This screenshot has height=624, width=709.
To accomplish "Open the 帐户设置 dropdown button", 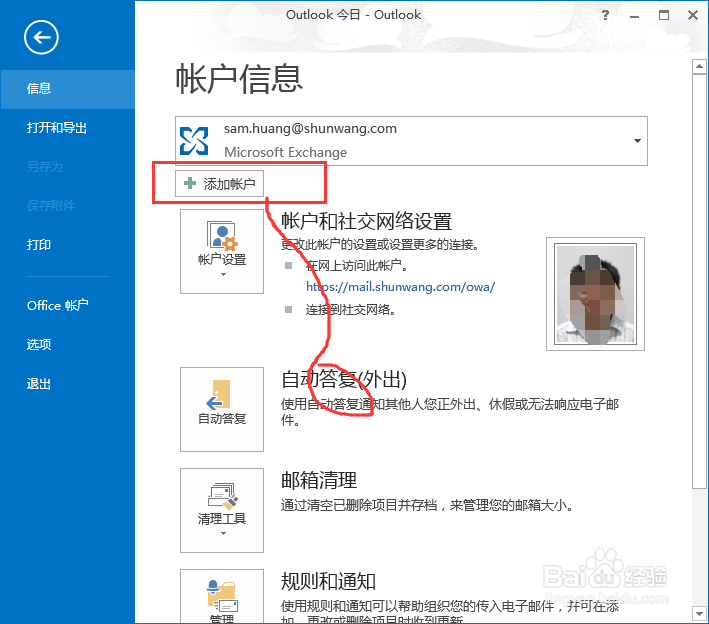I will pyautogui.click(x=222, y=251).
